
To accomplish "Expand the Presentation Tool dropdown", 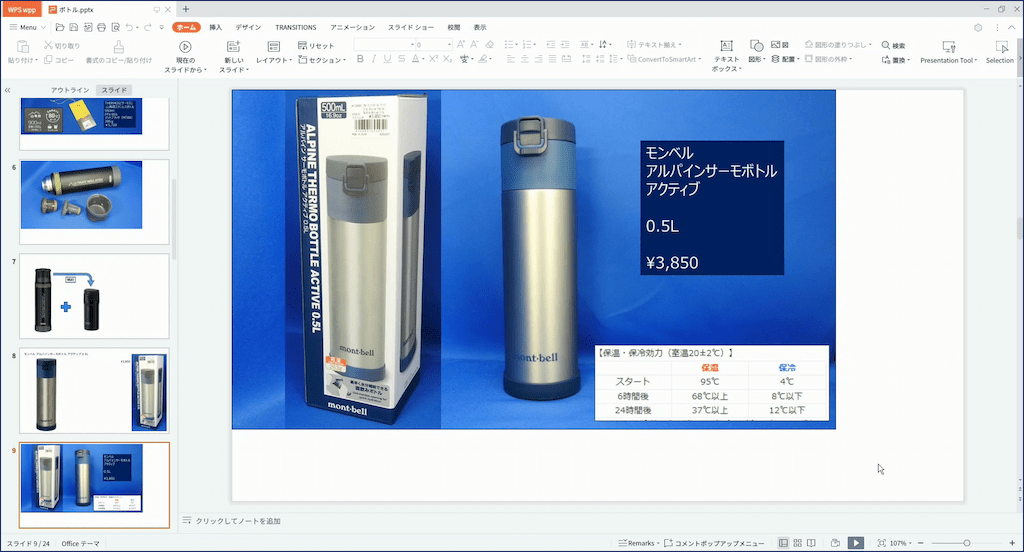I will (949, 60).
